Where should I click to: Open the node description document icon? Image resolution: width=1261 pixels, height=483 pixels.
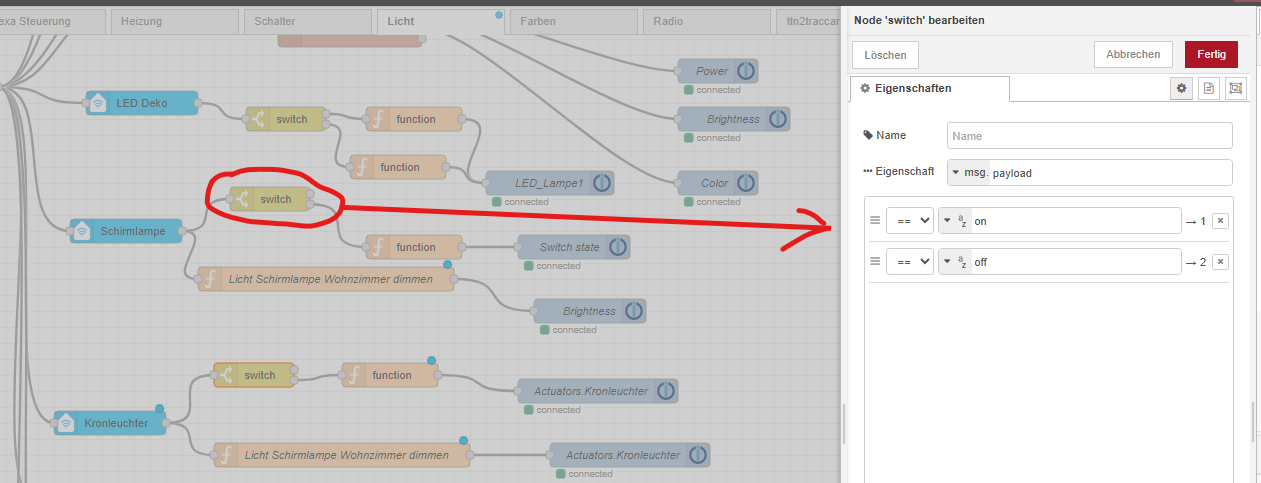coord(1208,89)
